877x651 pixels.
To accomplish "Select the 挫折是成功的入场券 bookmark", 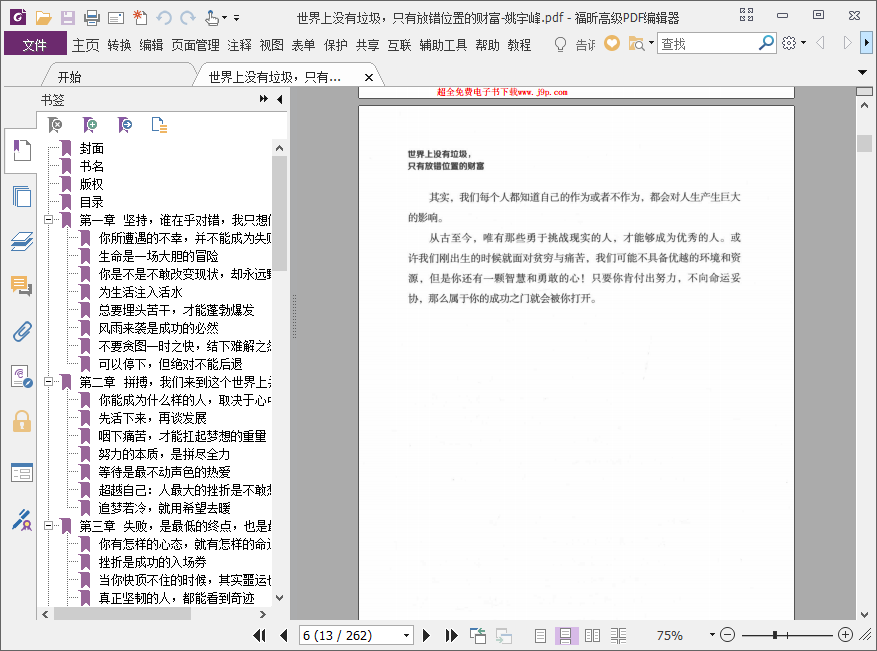I will [153, 562].
